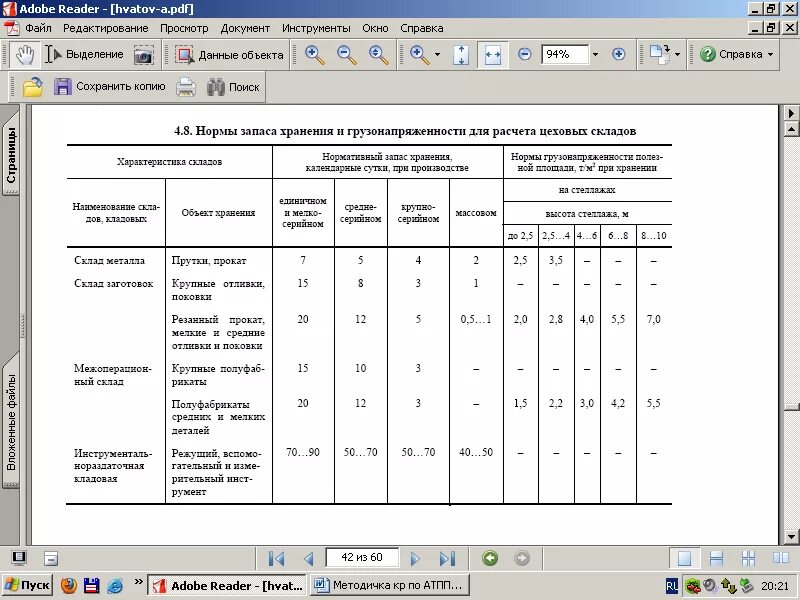Click the Adobe Reader taskbar button
This screenshot has width=800, height=600.
[228, 585]
